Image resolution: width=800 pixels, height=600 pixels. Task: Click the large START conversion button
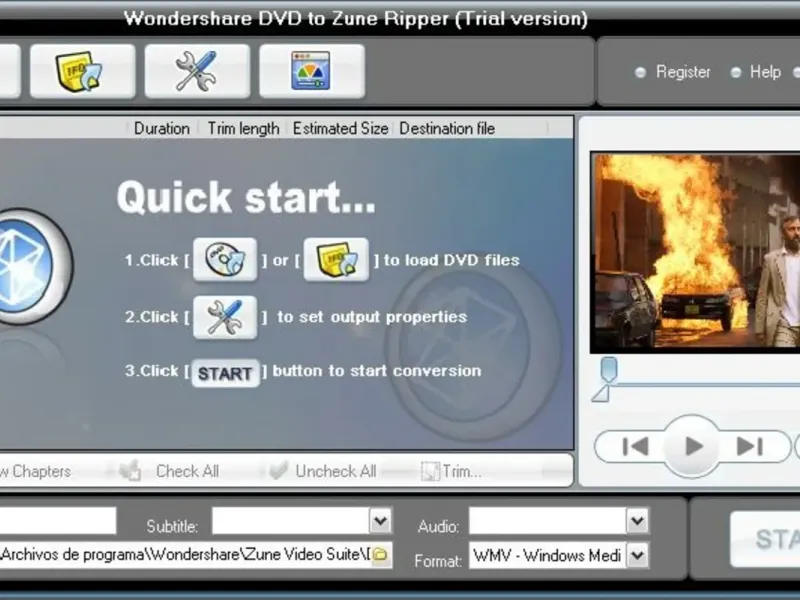[x=765, y=539]
